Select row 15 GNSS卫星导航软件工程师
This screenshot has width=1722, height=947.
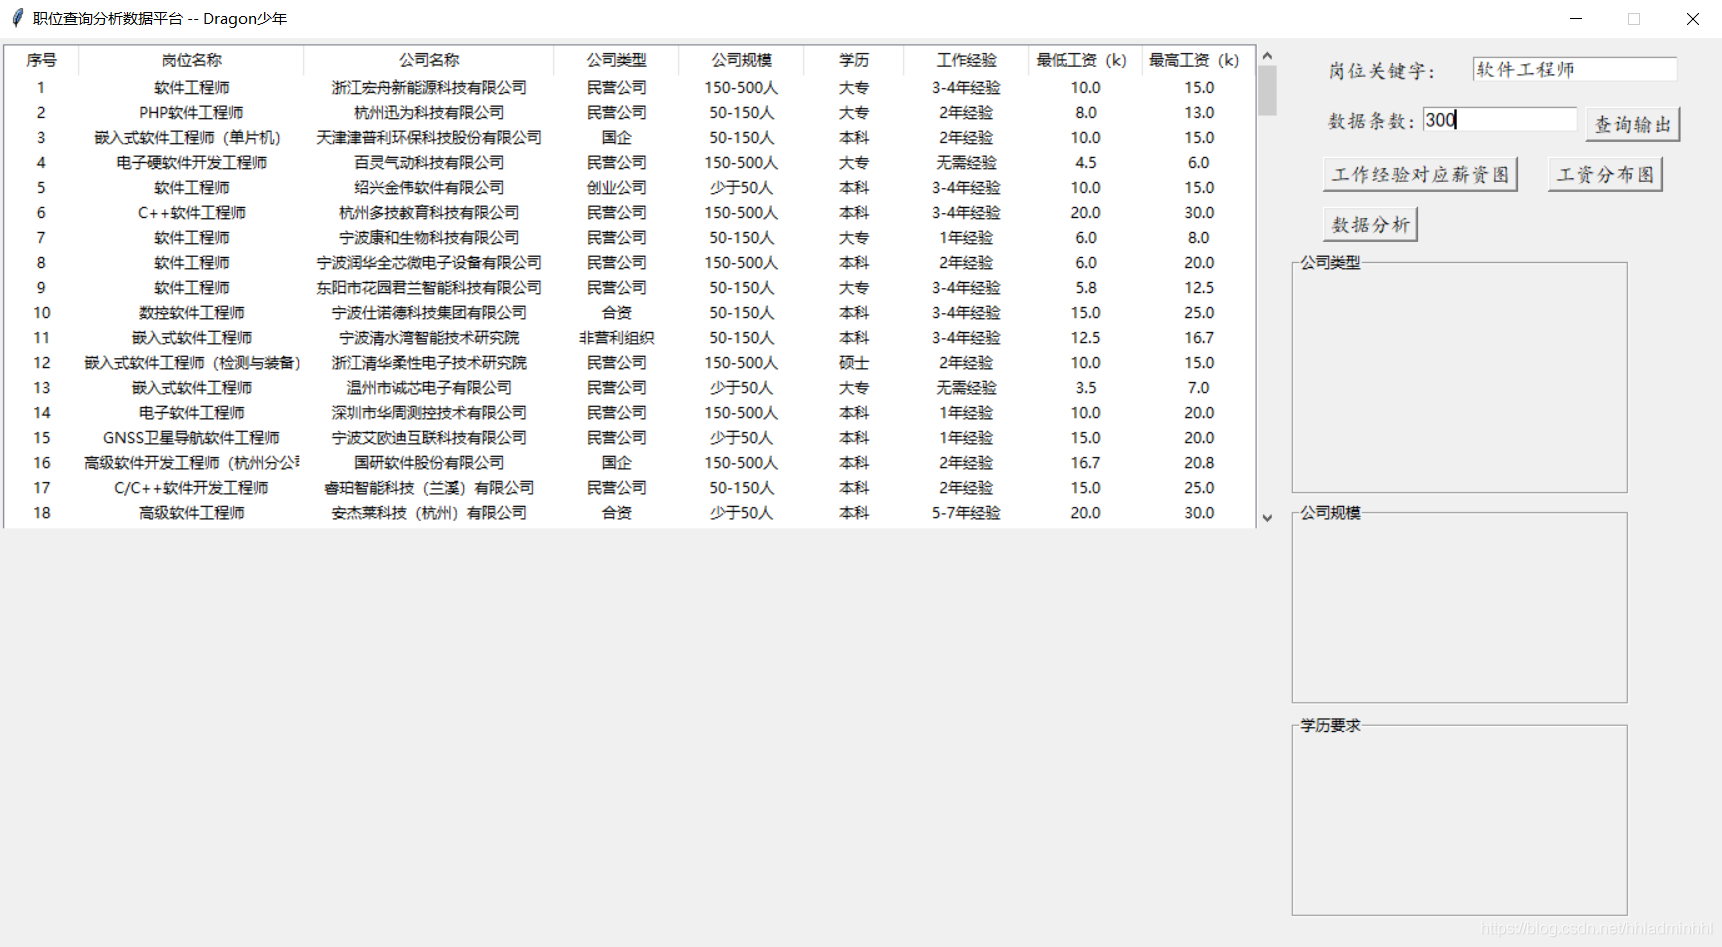pyautogui.click(x=191, y=438)
